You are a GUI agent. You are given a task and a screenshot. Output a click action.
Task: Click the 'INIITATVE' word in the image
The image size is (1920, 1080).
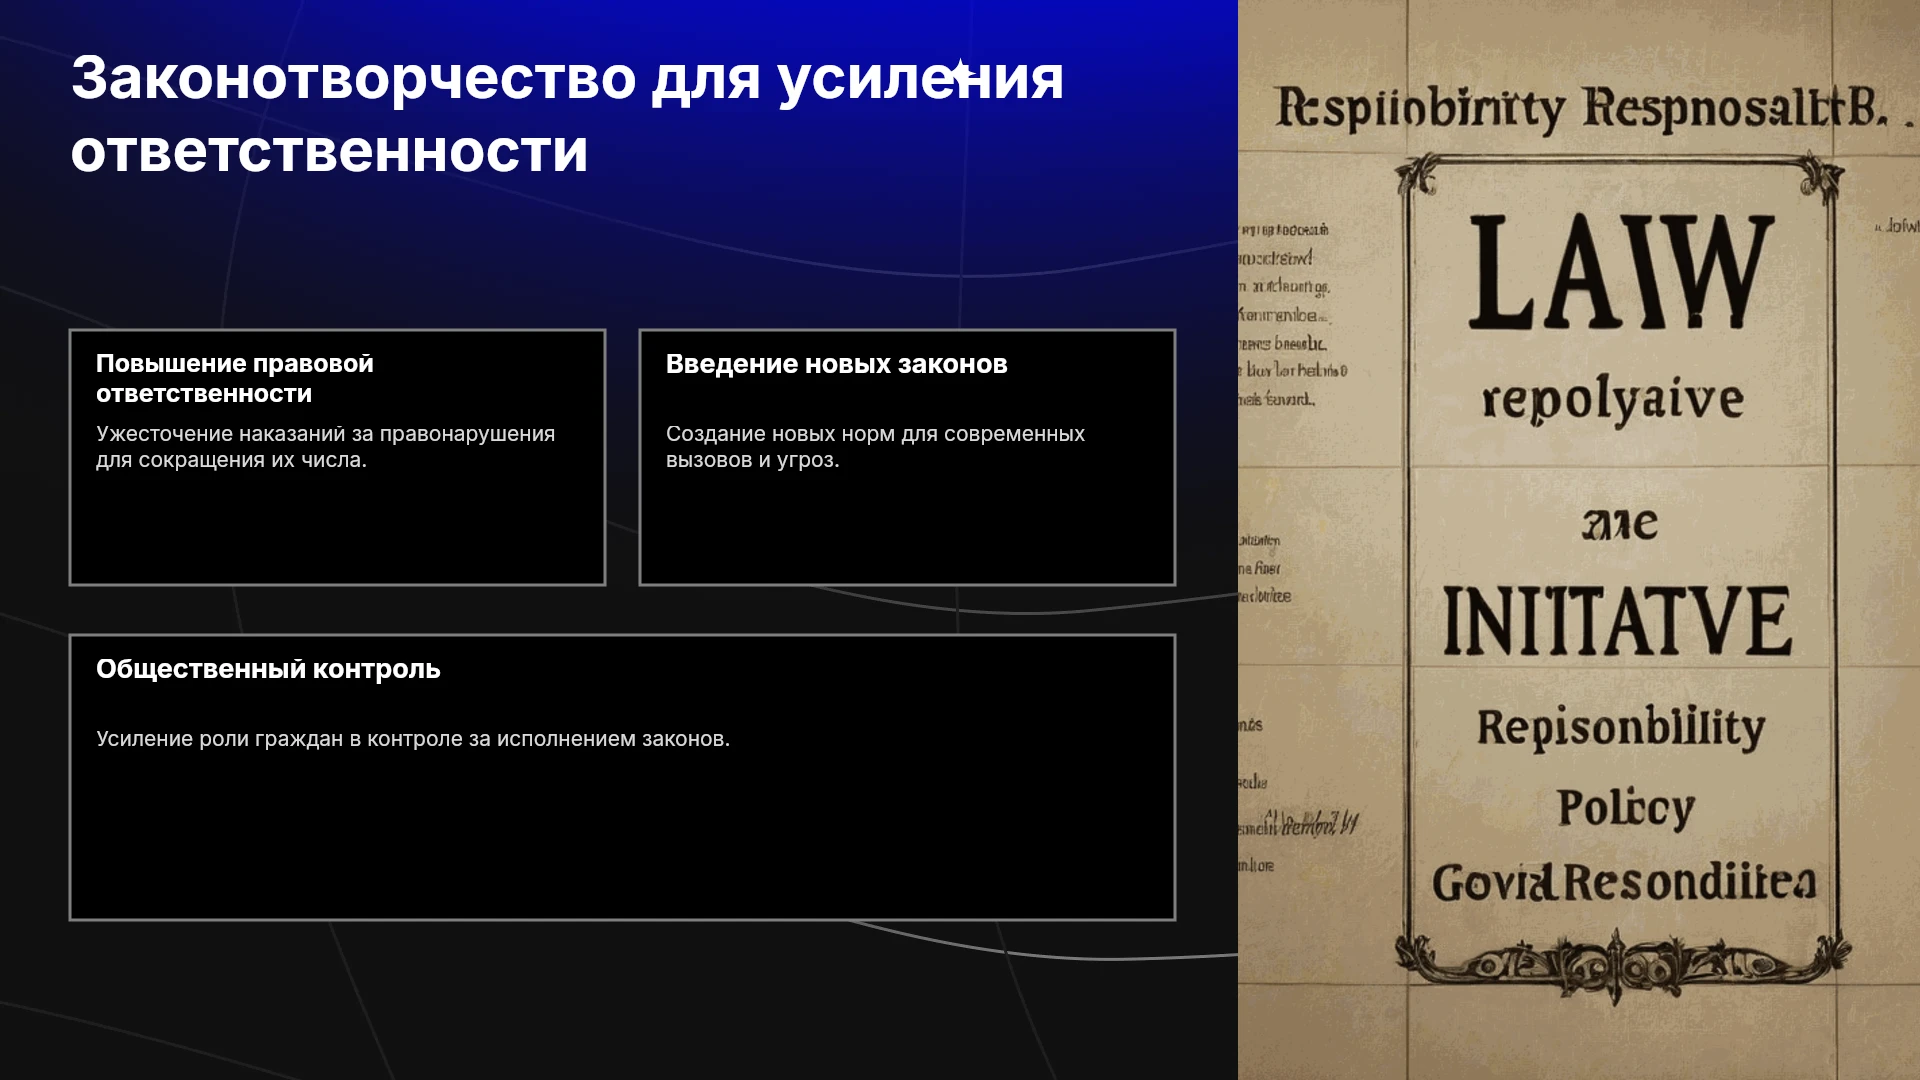pos(1617,621)
